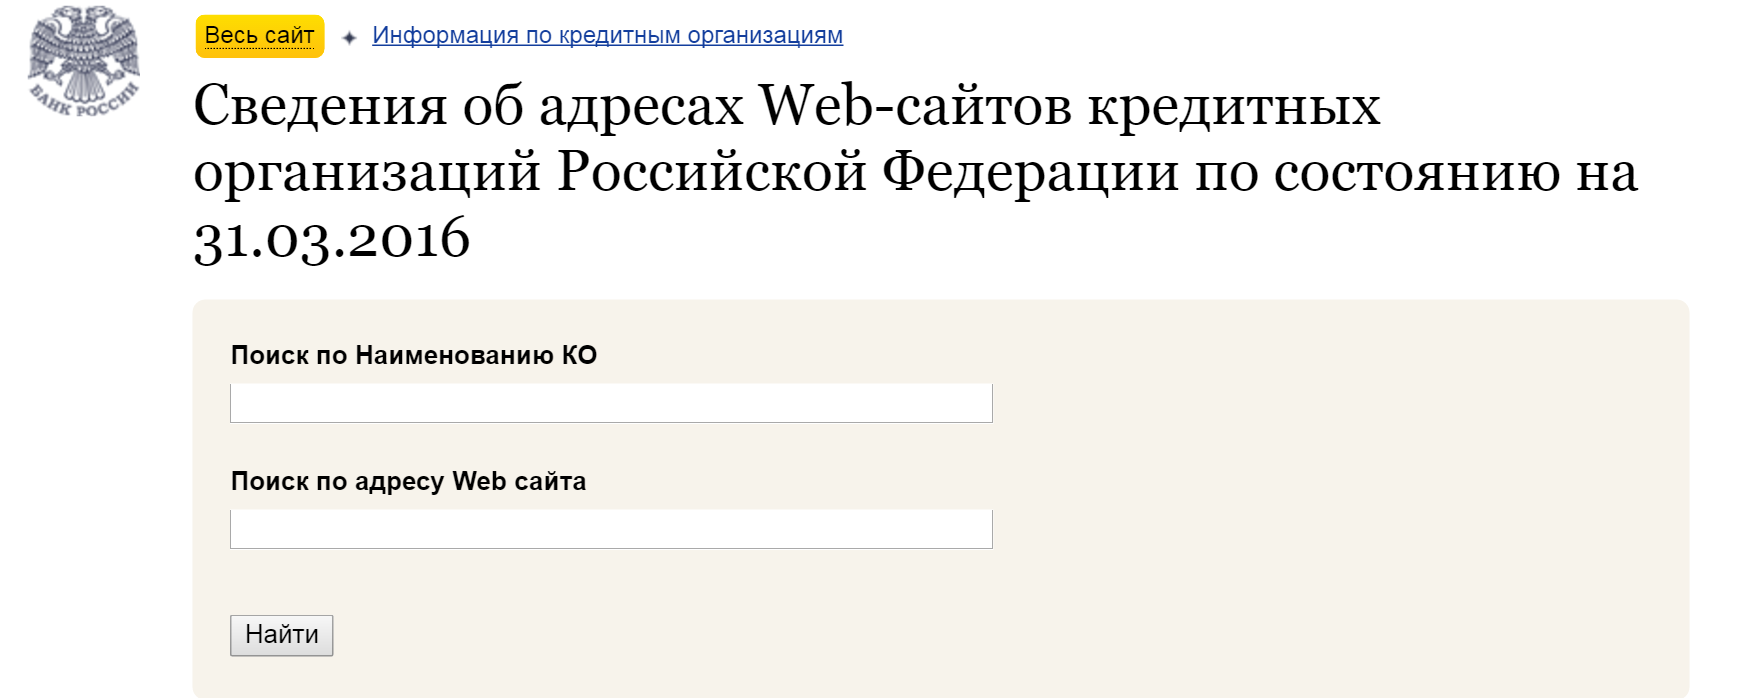
Task: Click the word 'Web-сайтов' in the title
Action: (915, 105)
